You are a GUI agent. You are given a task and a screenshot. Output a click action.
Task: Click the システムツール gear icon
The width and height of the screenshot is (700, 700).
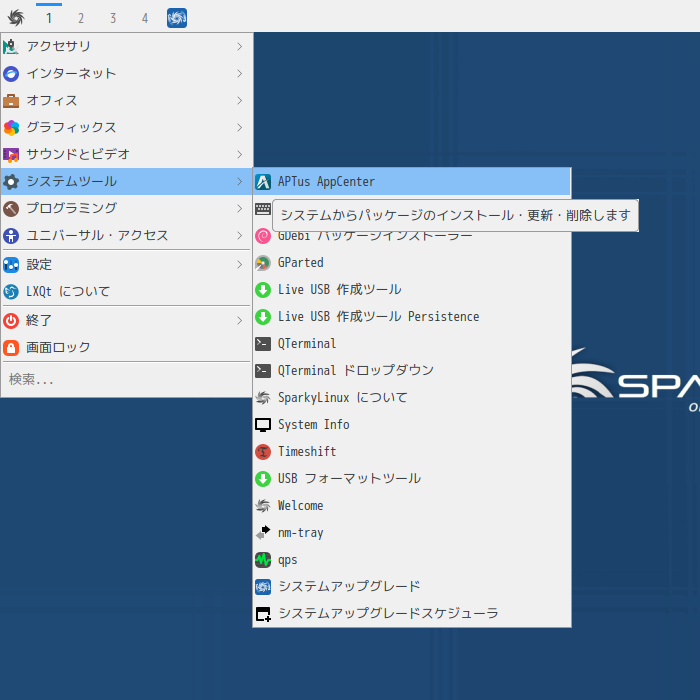[11, 182]
